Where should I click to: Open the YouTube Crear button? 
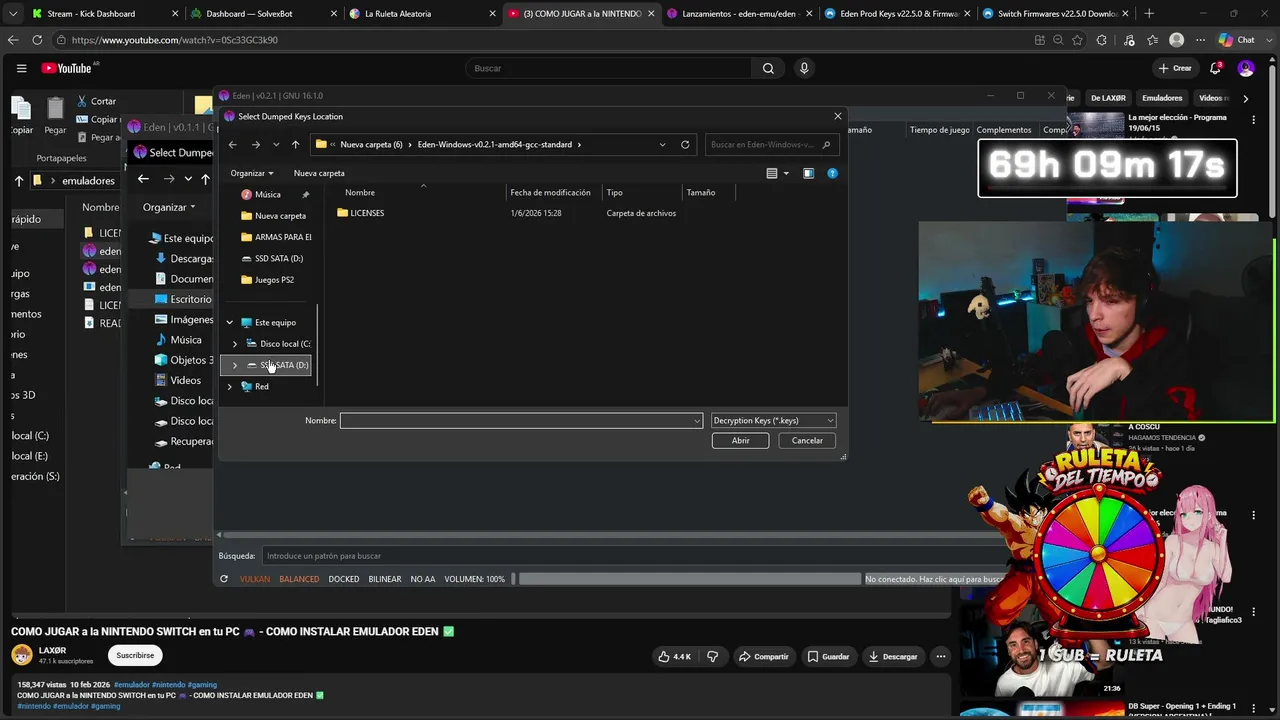1175,68
